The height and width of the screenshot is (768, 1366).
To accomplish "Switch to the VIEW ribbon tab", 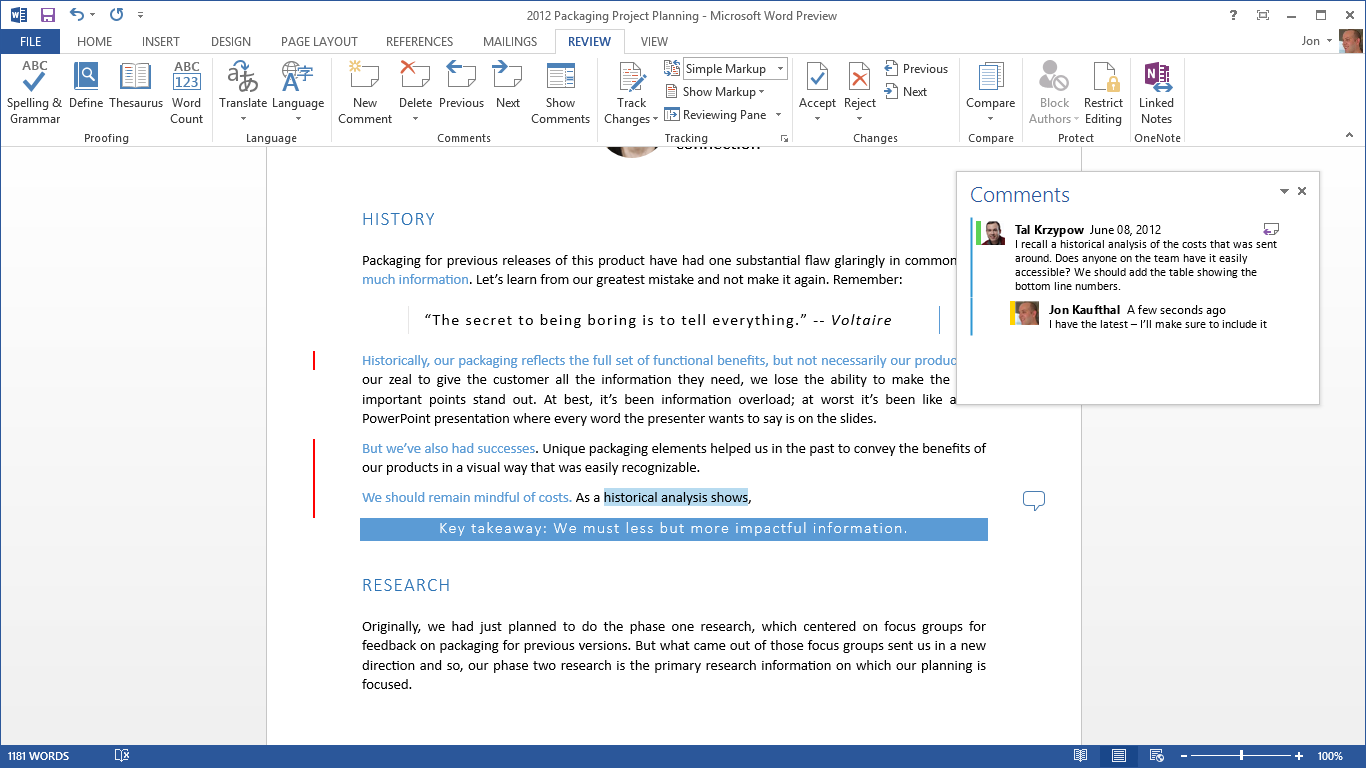I will 654,42.
